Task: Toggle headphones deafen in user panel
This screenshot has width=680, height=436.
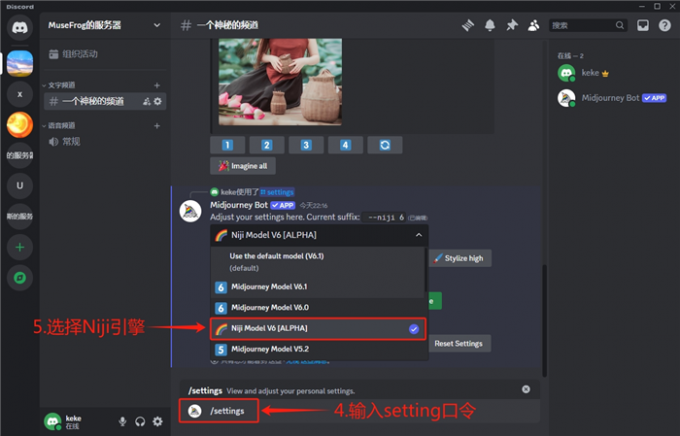Action: click(140, 421)
